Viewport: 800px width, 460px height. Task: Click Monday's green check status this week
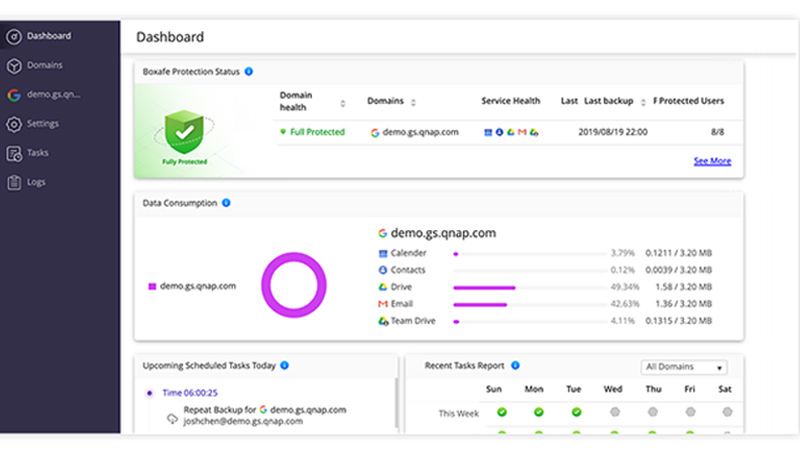coord(539,412)
